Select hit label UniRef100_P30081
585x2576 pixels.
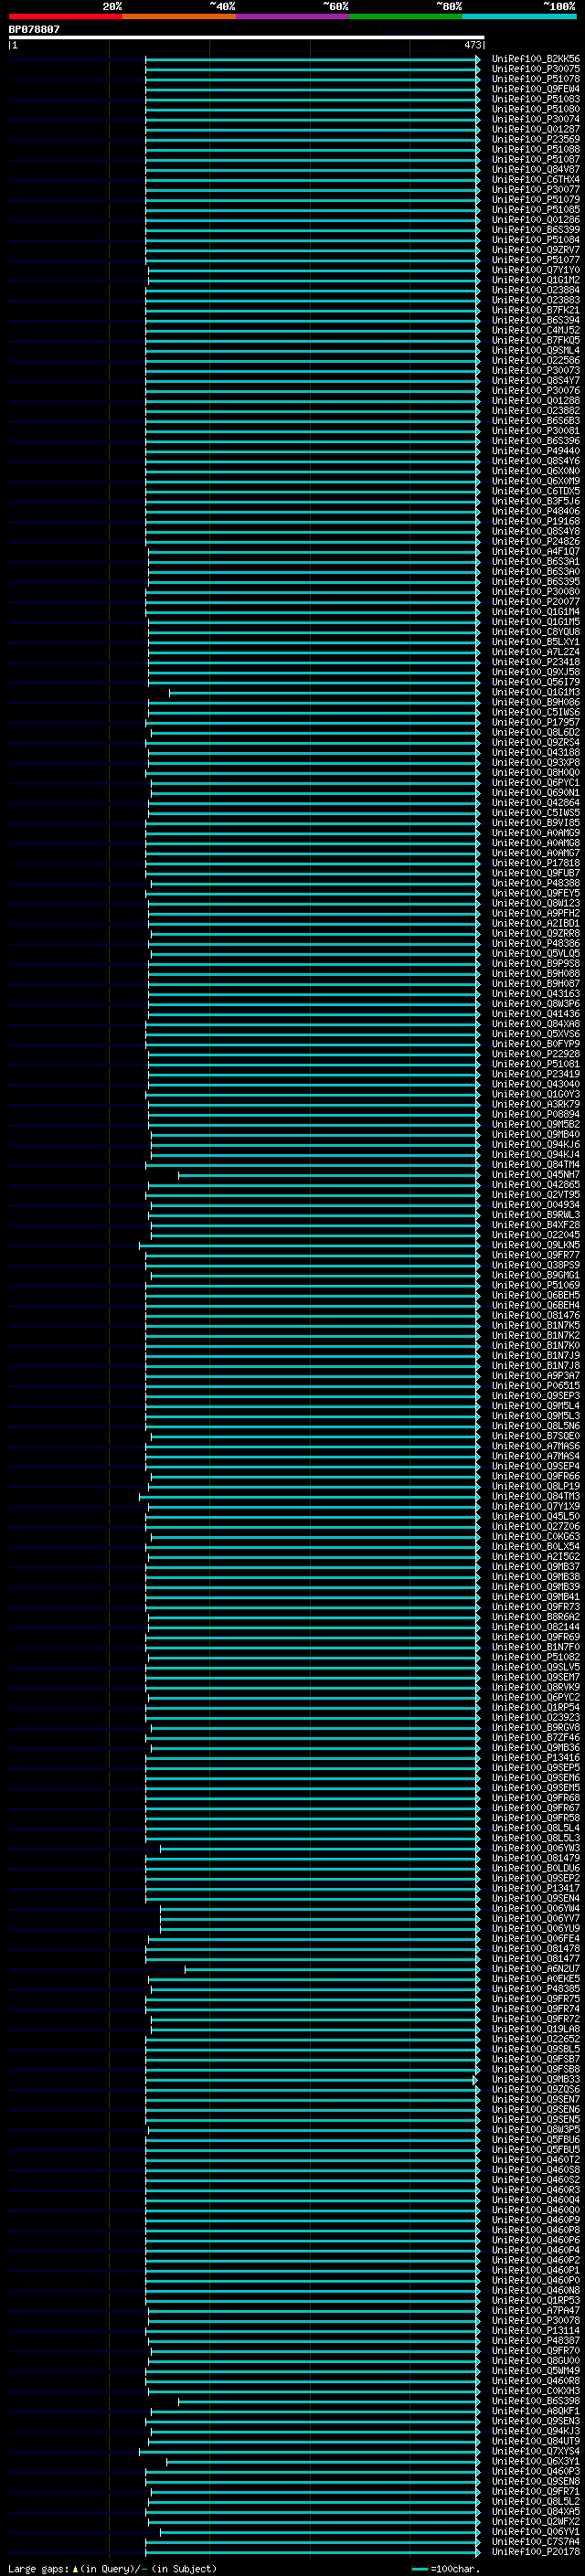tap(535, 431)
